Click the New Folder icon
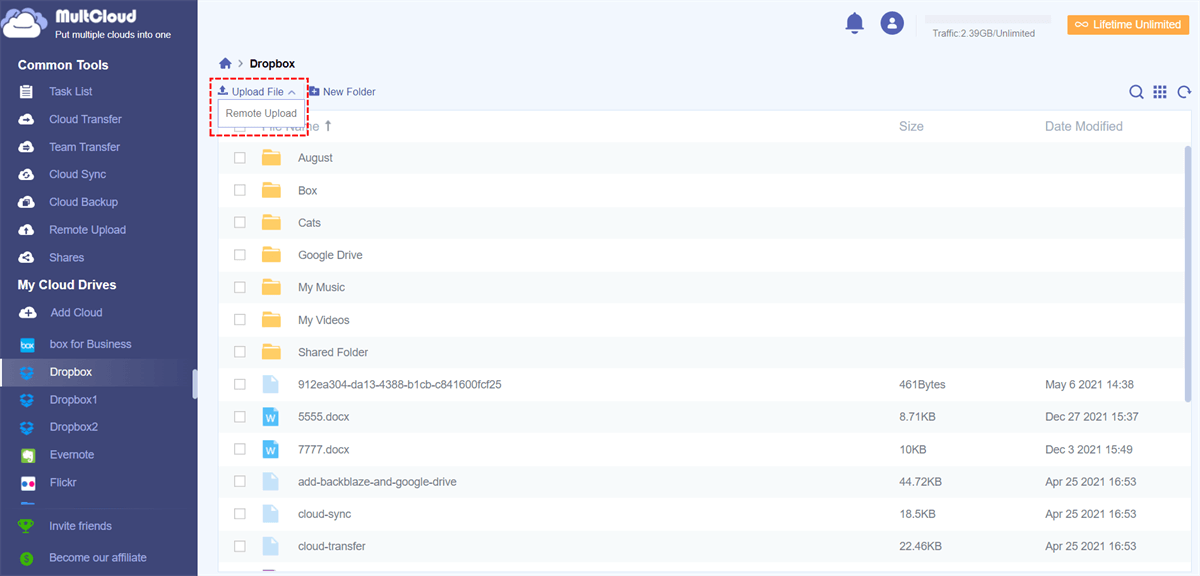 (x=313, y=91)
